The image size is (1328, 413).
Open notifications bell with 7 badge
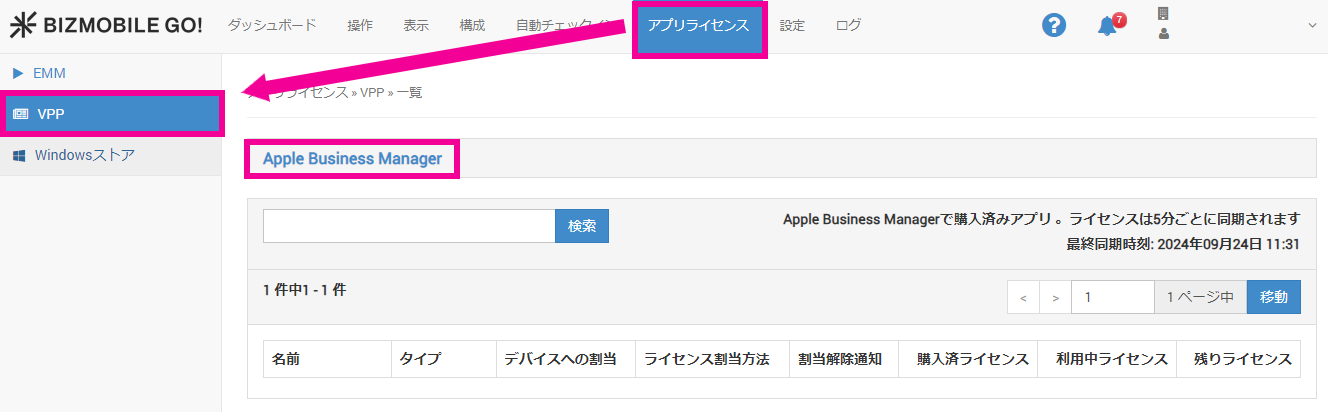(1108, 26)
